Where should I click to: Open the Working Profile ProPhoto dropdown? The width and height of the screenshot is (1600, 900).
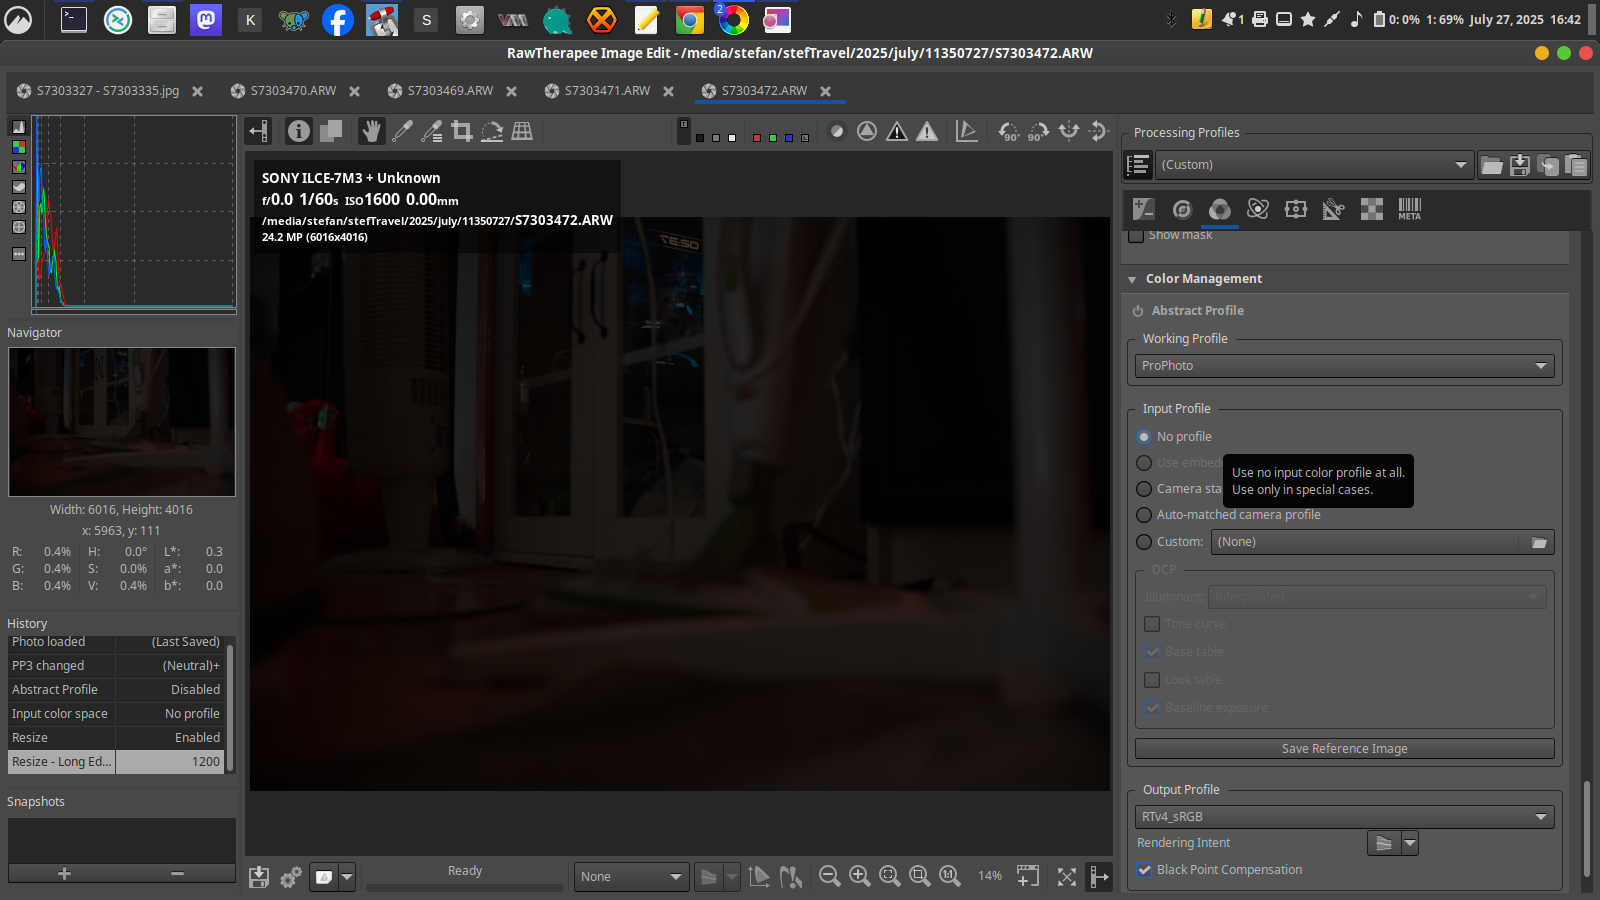[x=1344, y=366]
